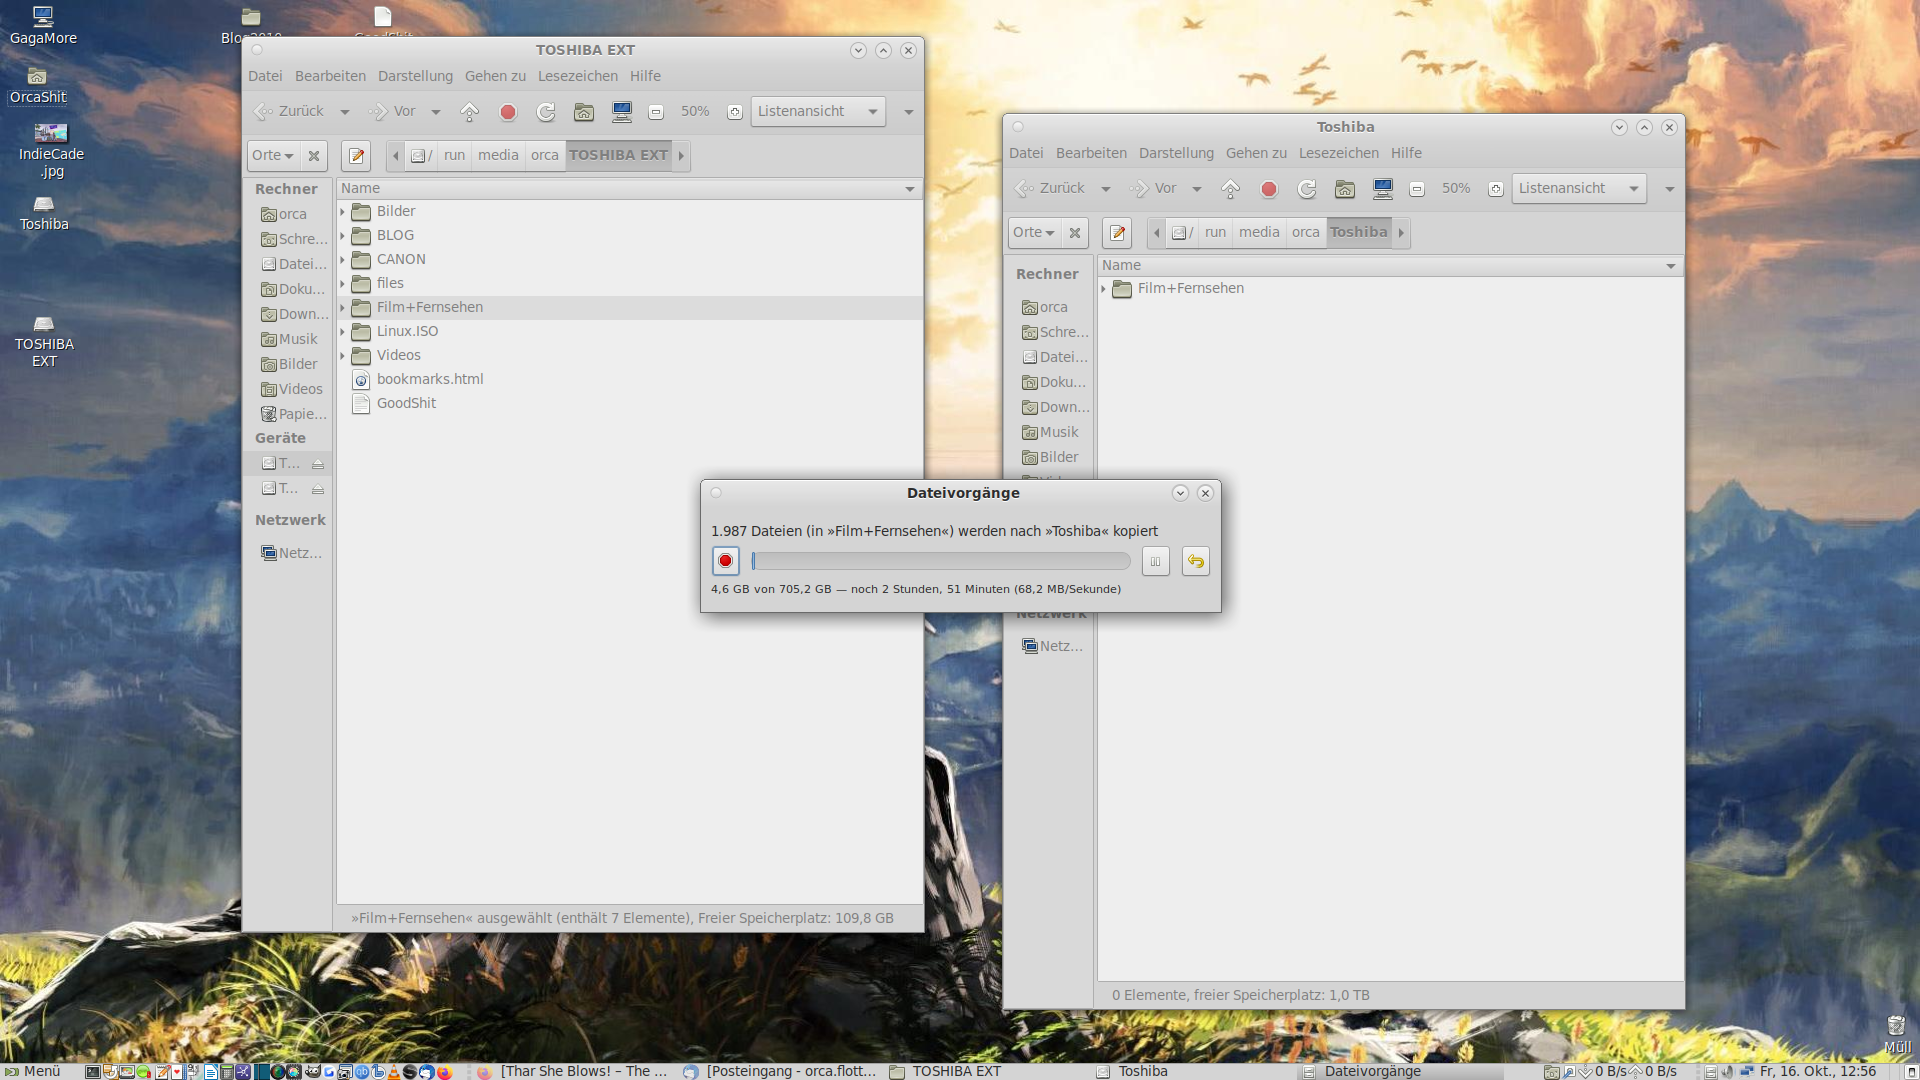Open Orte sidebar selector in TOSHIBA EXT window
1920x1080 pixels.
coord(273,156)
